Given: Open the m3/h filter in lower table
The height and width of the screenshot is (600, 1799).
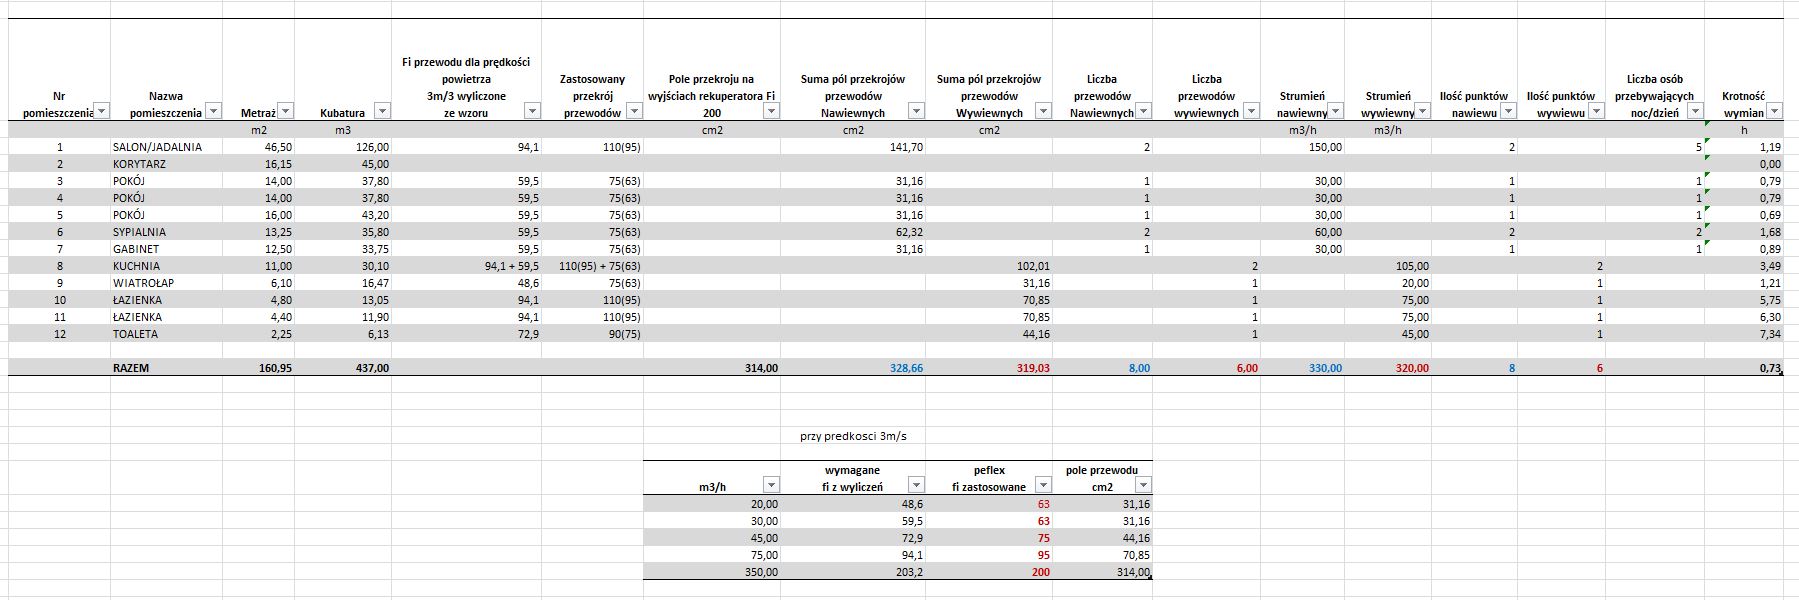Looking at the screenshot, I should pos(770,485).
